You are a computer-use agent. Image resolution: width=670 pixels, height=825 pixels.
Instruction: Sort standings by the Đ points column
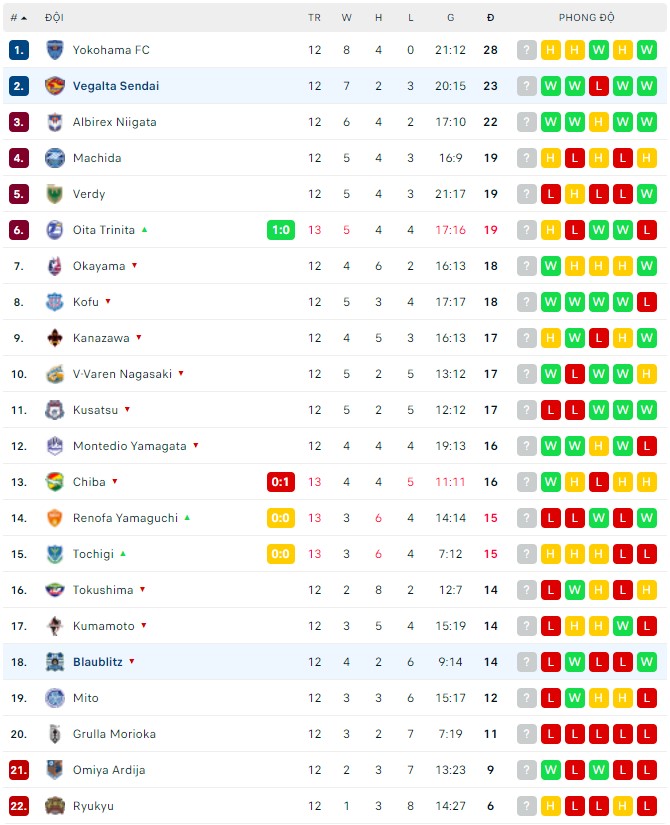point(490,18)
